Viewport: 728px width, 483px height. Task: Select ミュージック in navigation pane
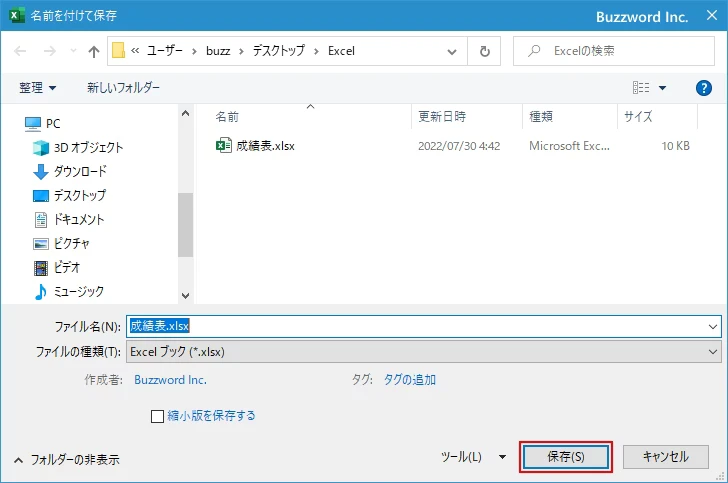(78, 291)
